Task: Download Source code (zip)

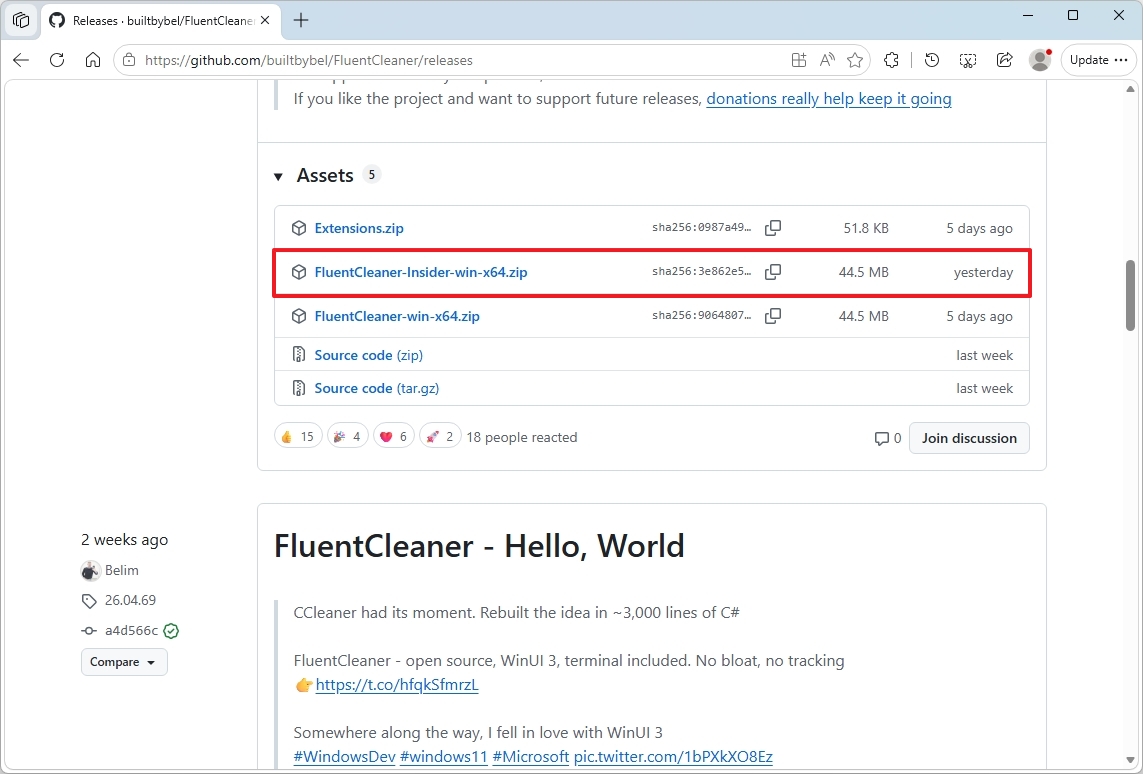Action: pos(368,355)
